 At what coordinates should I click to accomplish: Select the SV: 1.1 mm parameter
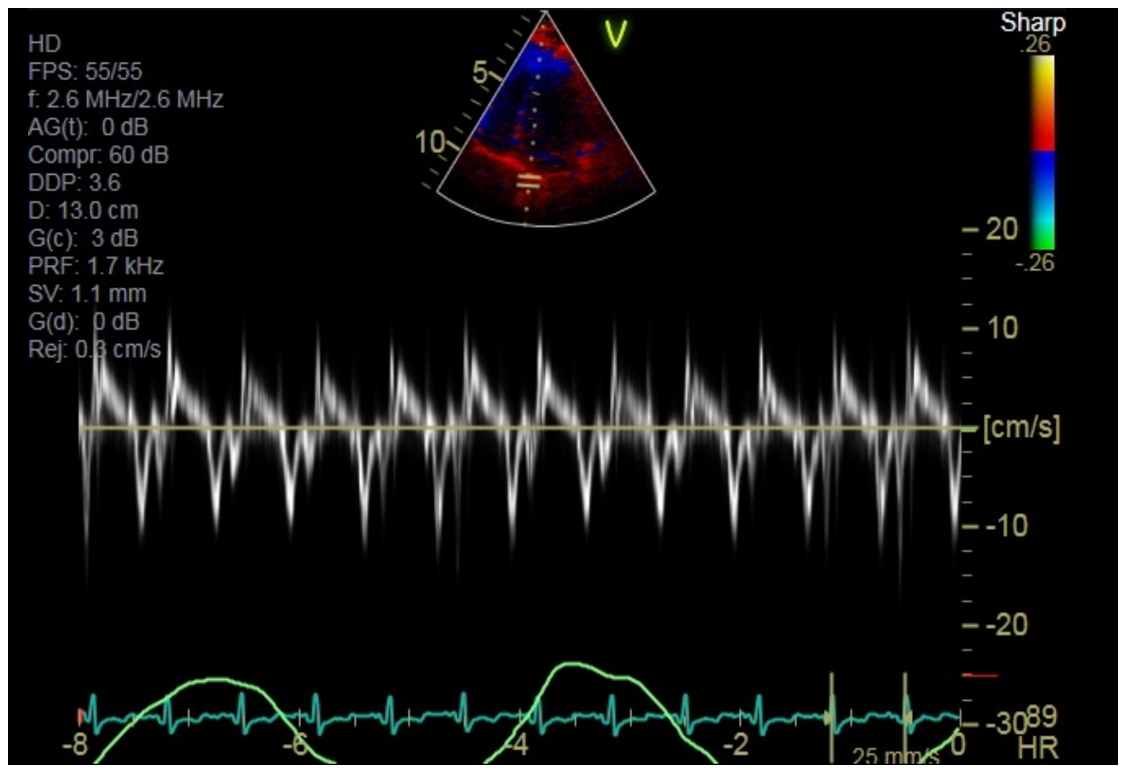click(x=87, y=294)
